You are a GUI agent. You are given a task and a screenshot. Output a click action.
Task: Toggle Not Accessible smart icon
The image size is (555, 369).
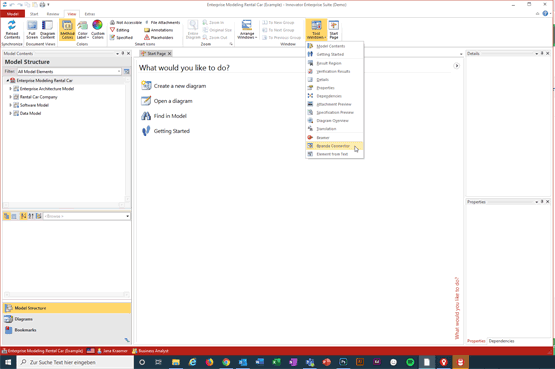126,22
